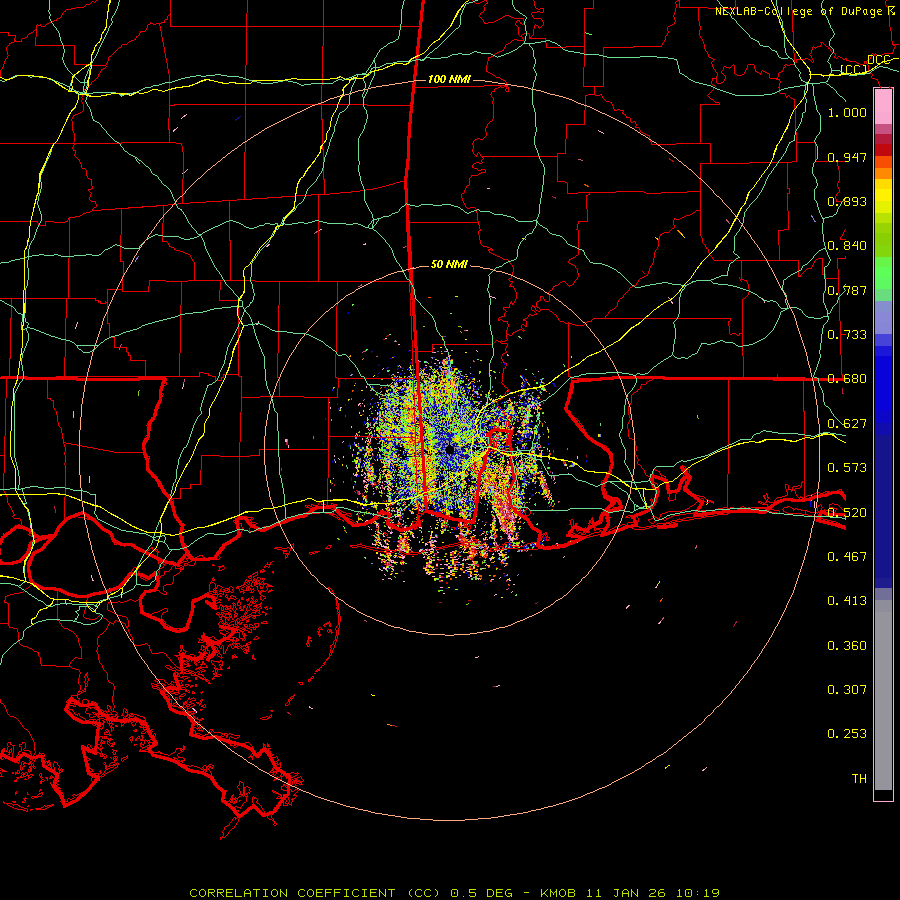900x900 pixels.
Task: Click the 0.893 legend value
Action: tap(847, 201)
